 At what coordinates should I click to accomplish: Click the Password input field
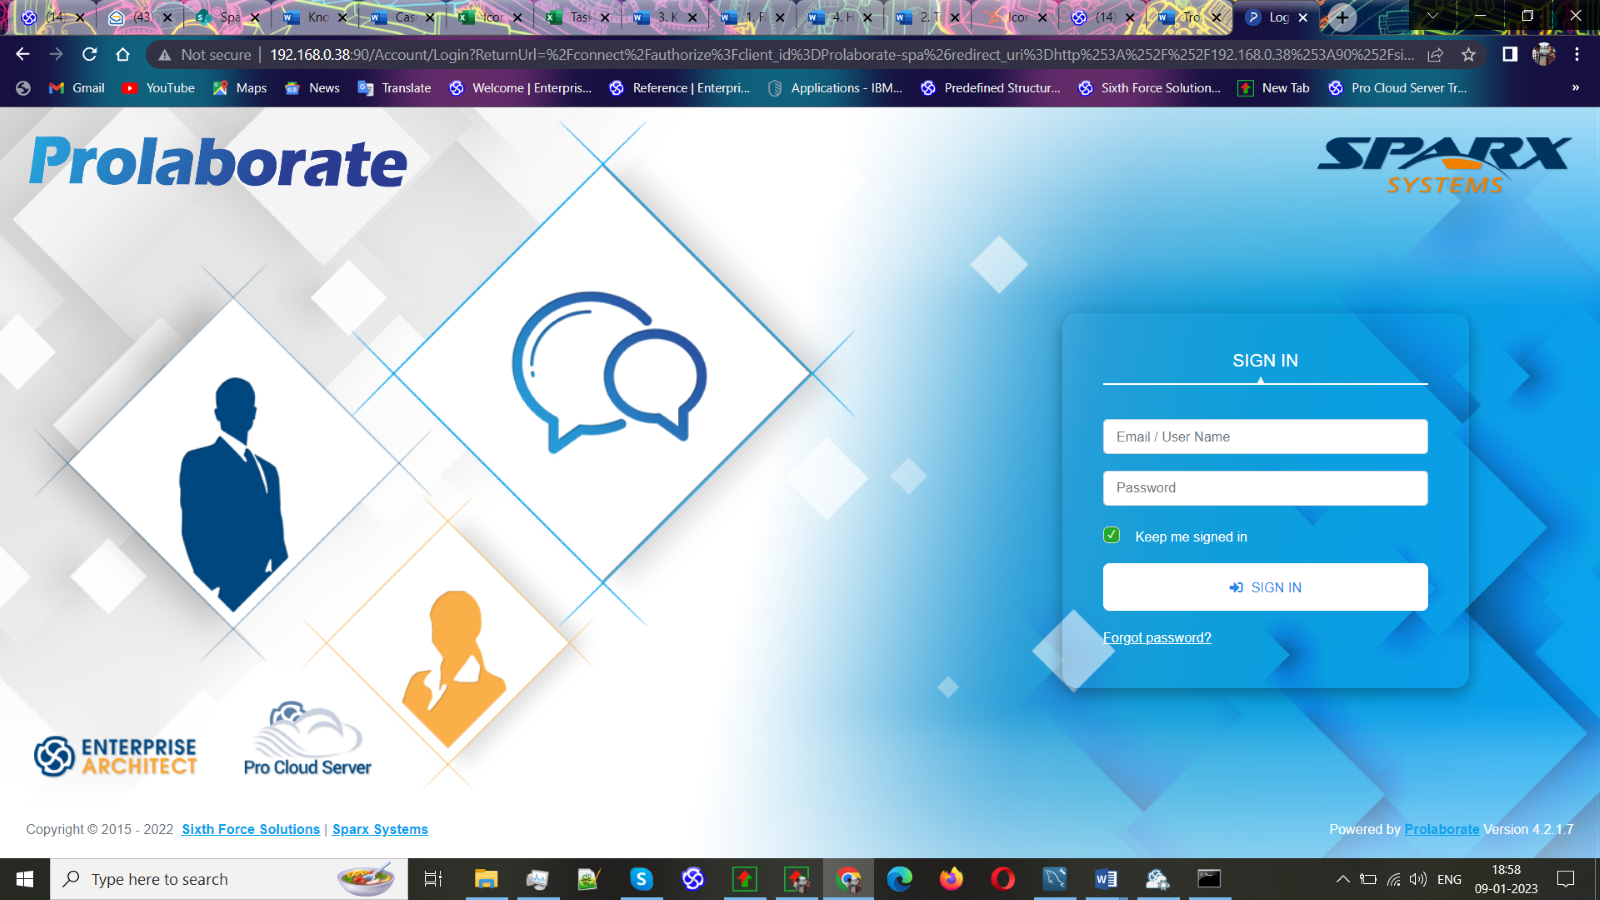click(1265, 488)
